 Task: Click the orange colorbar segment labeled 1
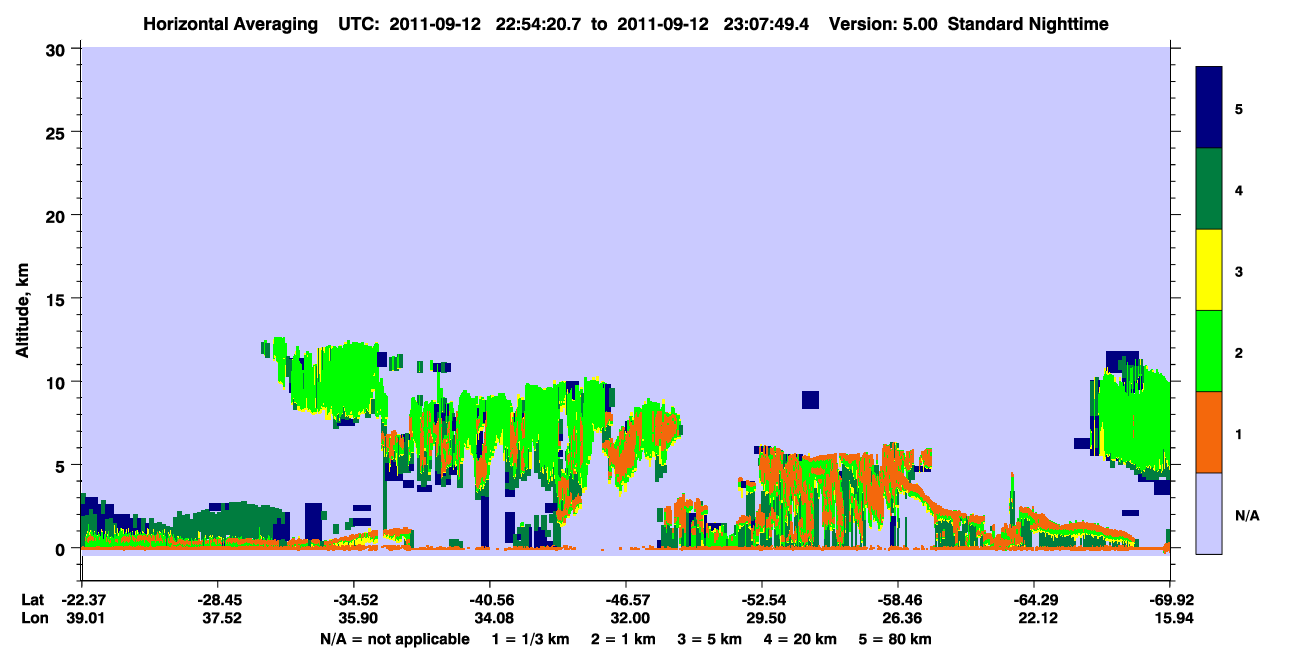click(1209, 432)
